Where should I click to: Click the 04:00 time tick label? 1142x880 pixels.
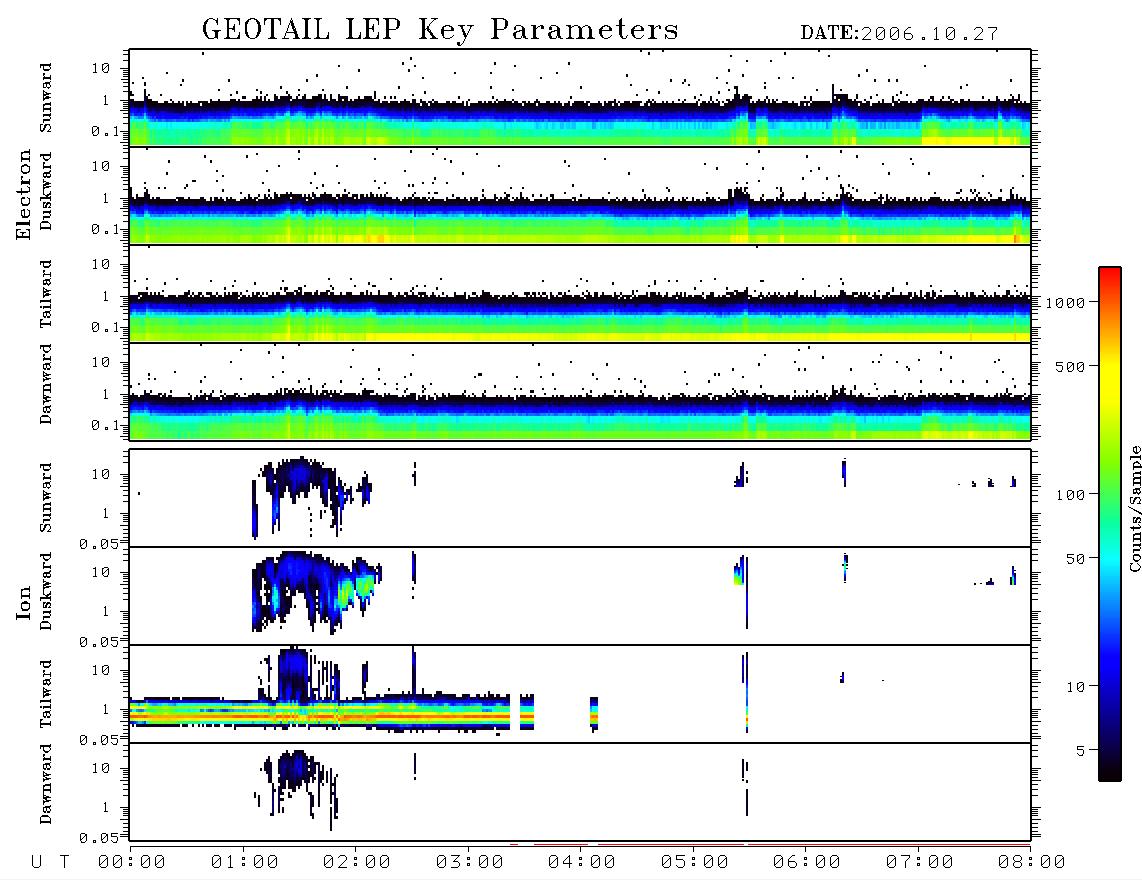point(582,863)
